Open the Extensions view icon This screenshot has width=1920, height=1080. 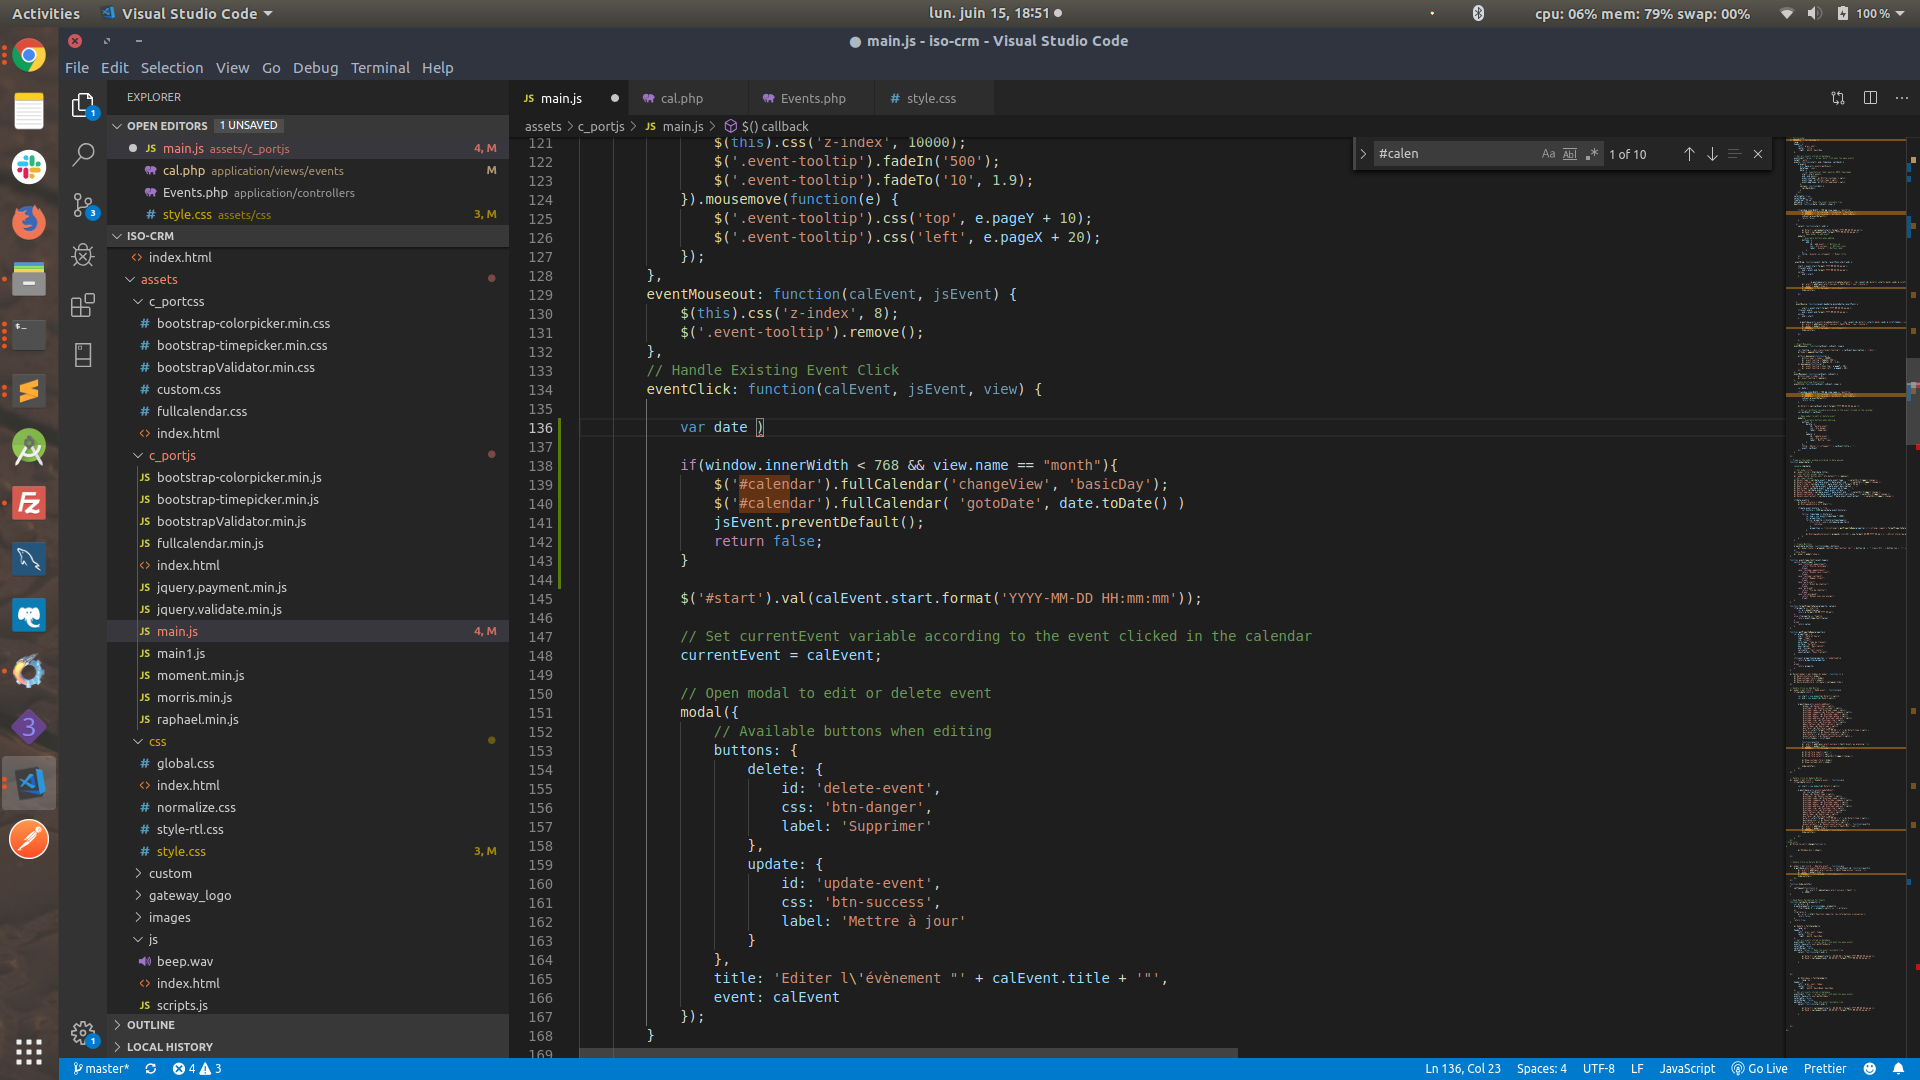pos(83,305)
